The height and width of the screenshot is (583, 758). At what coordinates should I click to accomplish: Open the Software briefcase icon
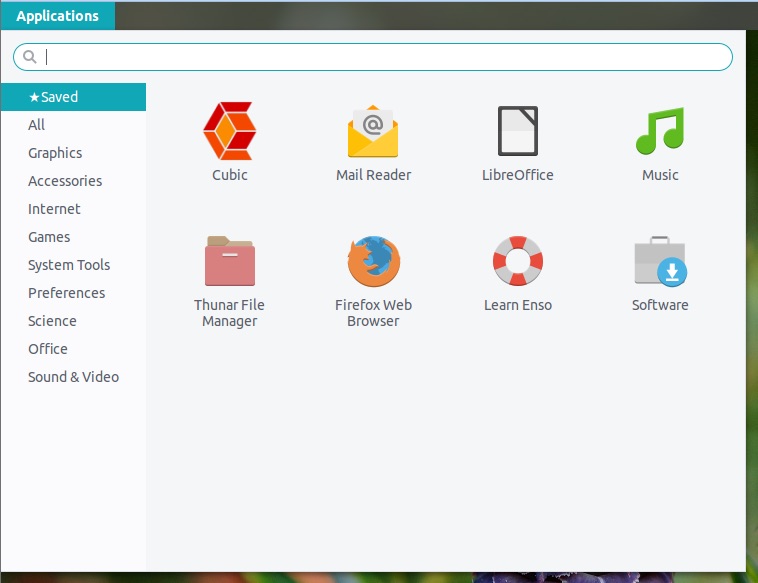pos(660,261)
